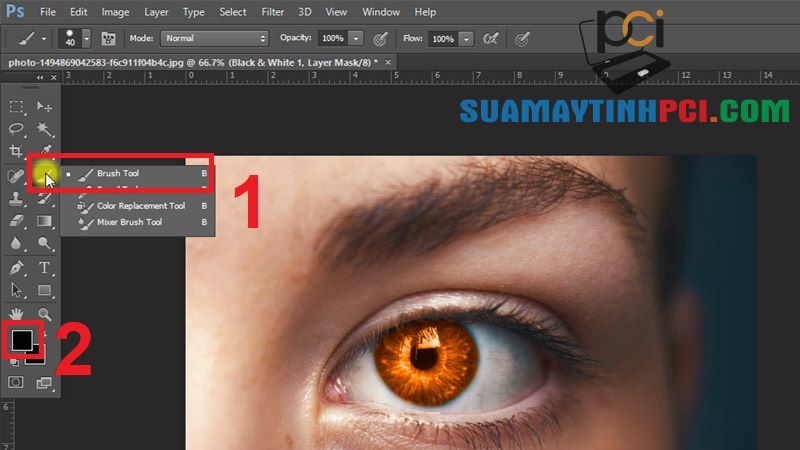800x450 pixels.
Task: Open the 3D menu
Action: point(305,12)
